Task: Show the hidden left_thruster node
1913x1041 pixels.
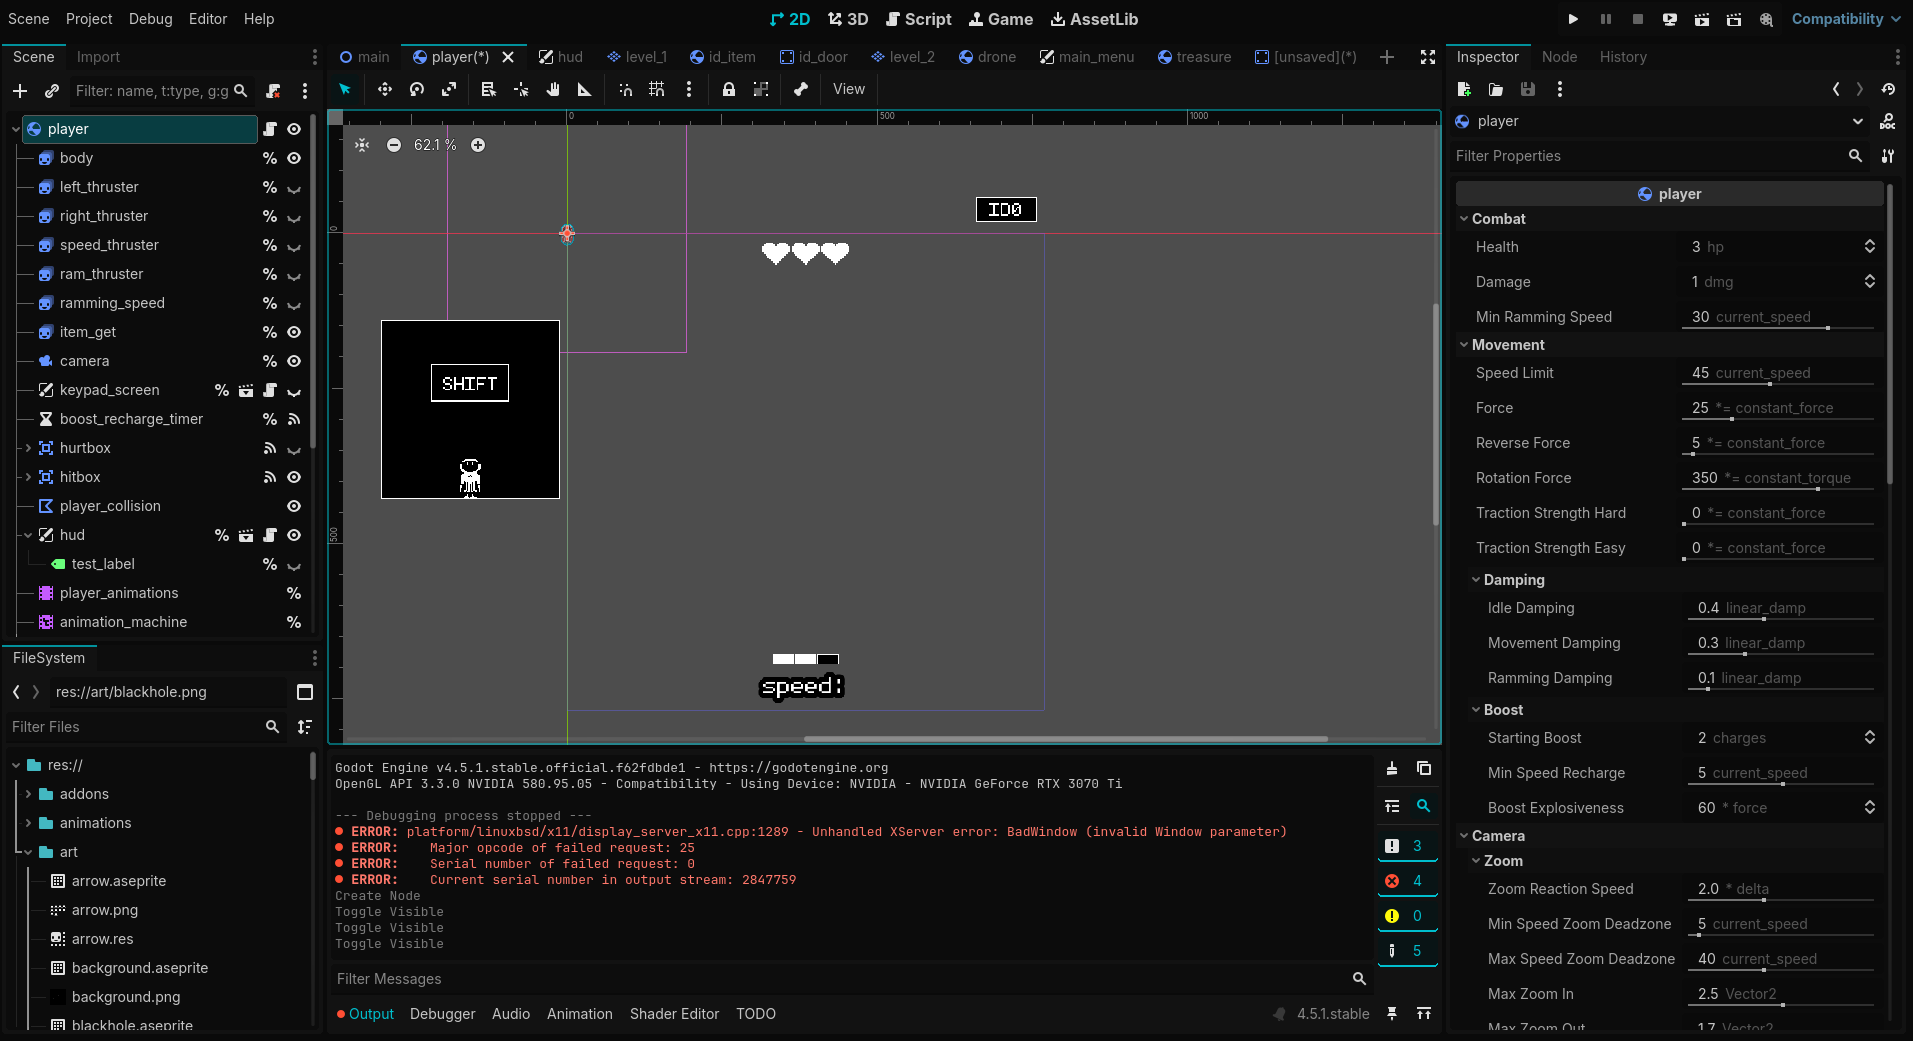Action: pos(294,188)
